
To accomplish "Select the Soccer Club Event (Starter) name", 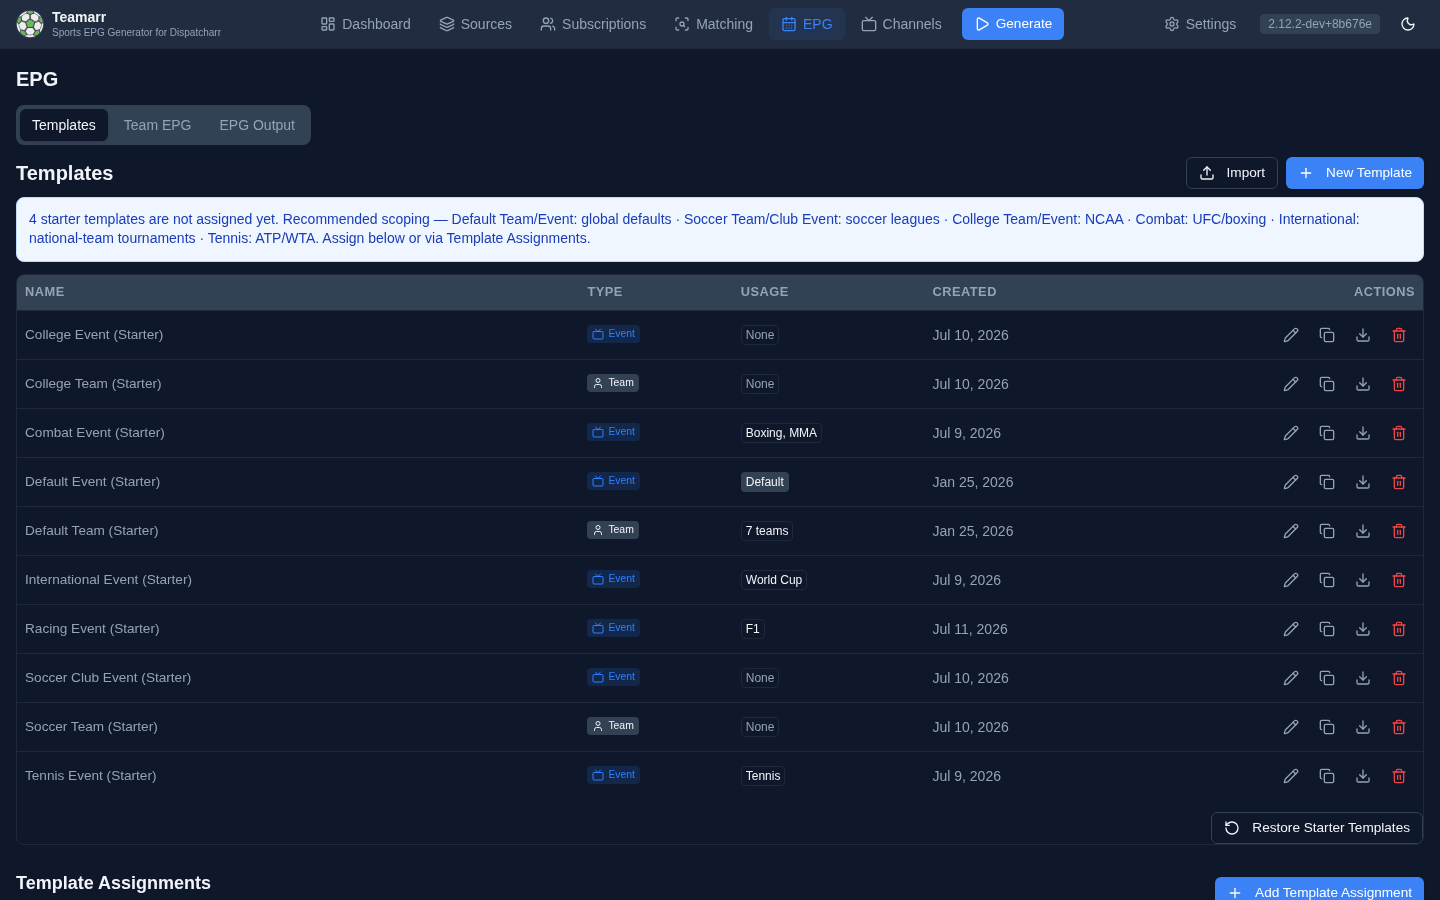I will coord(108,678).
